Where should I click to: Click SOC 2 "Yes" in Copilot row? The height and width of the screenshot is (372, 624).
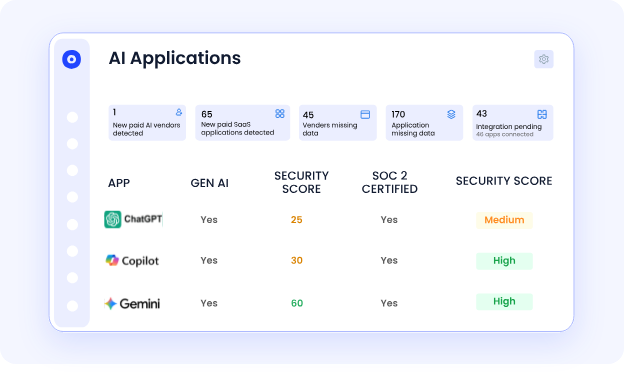coord(389,261)
